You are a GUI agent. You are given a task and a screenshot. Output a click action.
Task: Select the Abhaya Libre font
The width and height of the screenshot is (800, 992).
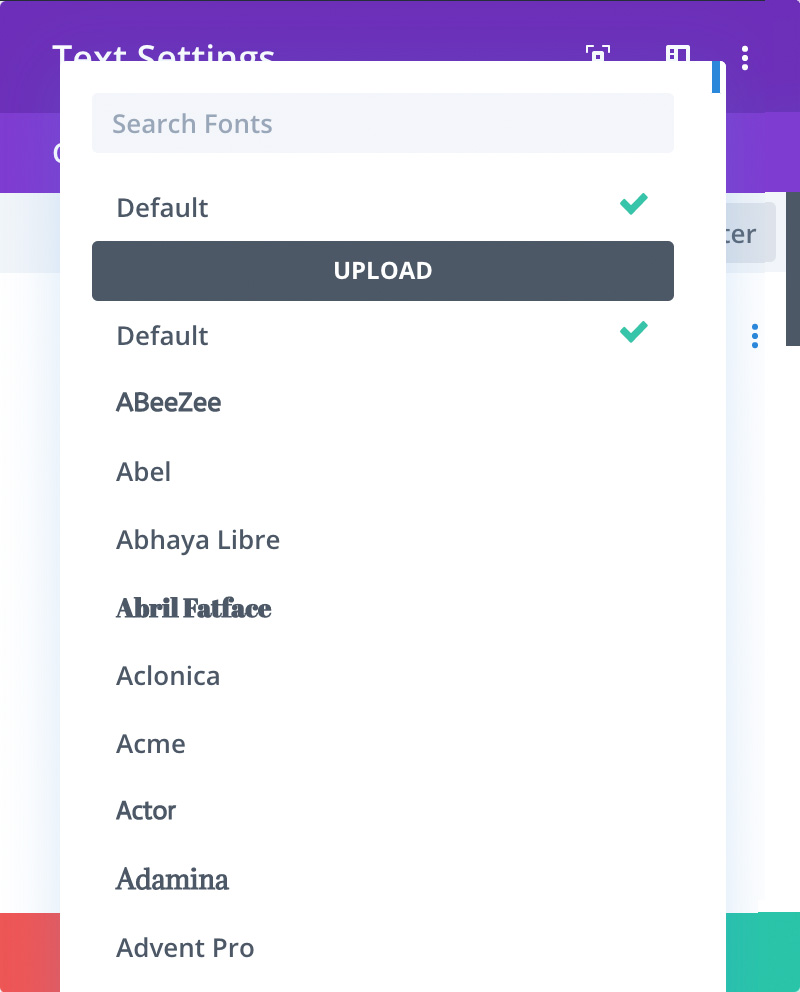(198, 539)
